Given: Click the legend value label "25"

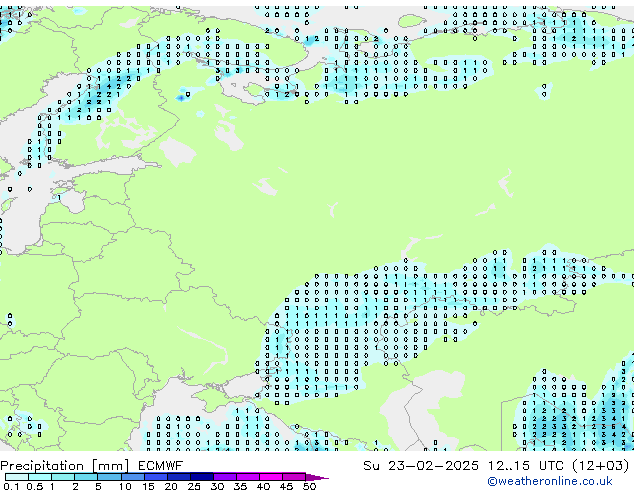Looking at the screenshot, I should [194, 486].
